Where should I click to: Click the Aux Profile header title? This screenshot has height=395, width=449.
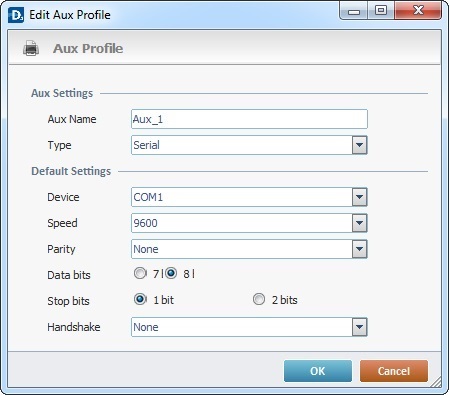point(88,49)
